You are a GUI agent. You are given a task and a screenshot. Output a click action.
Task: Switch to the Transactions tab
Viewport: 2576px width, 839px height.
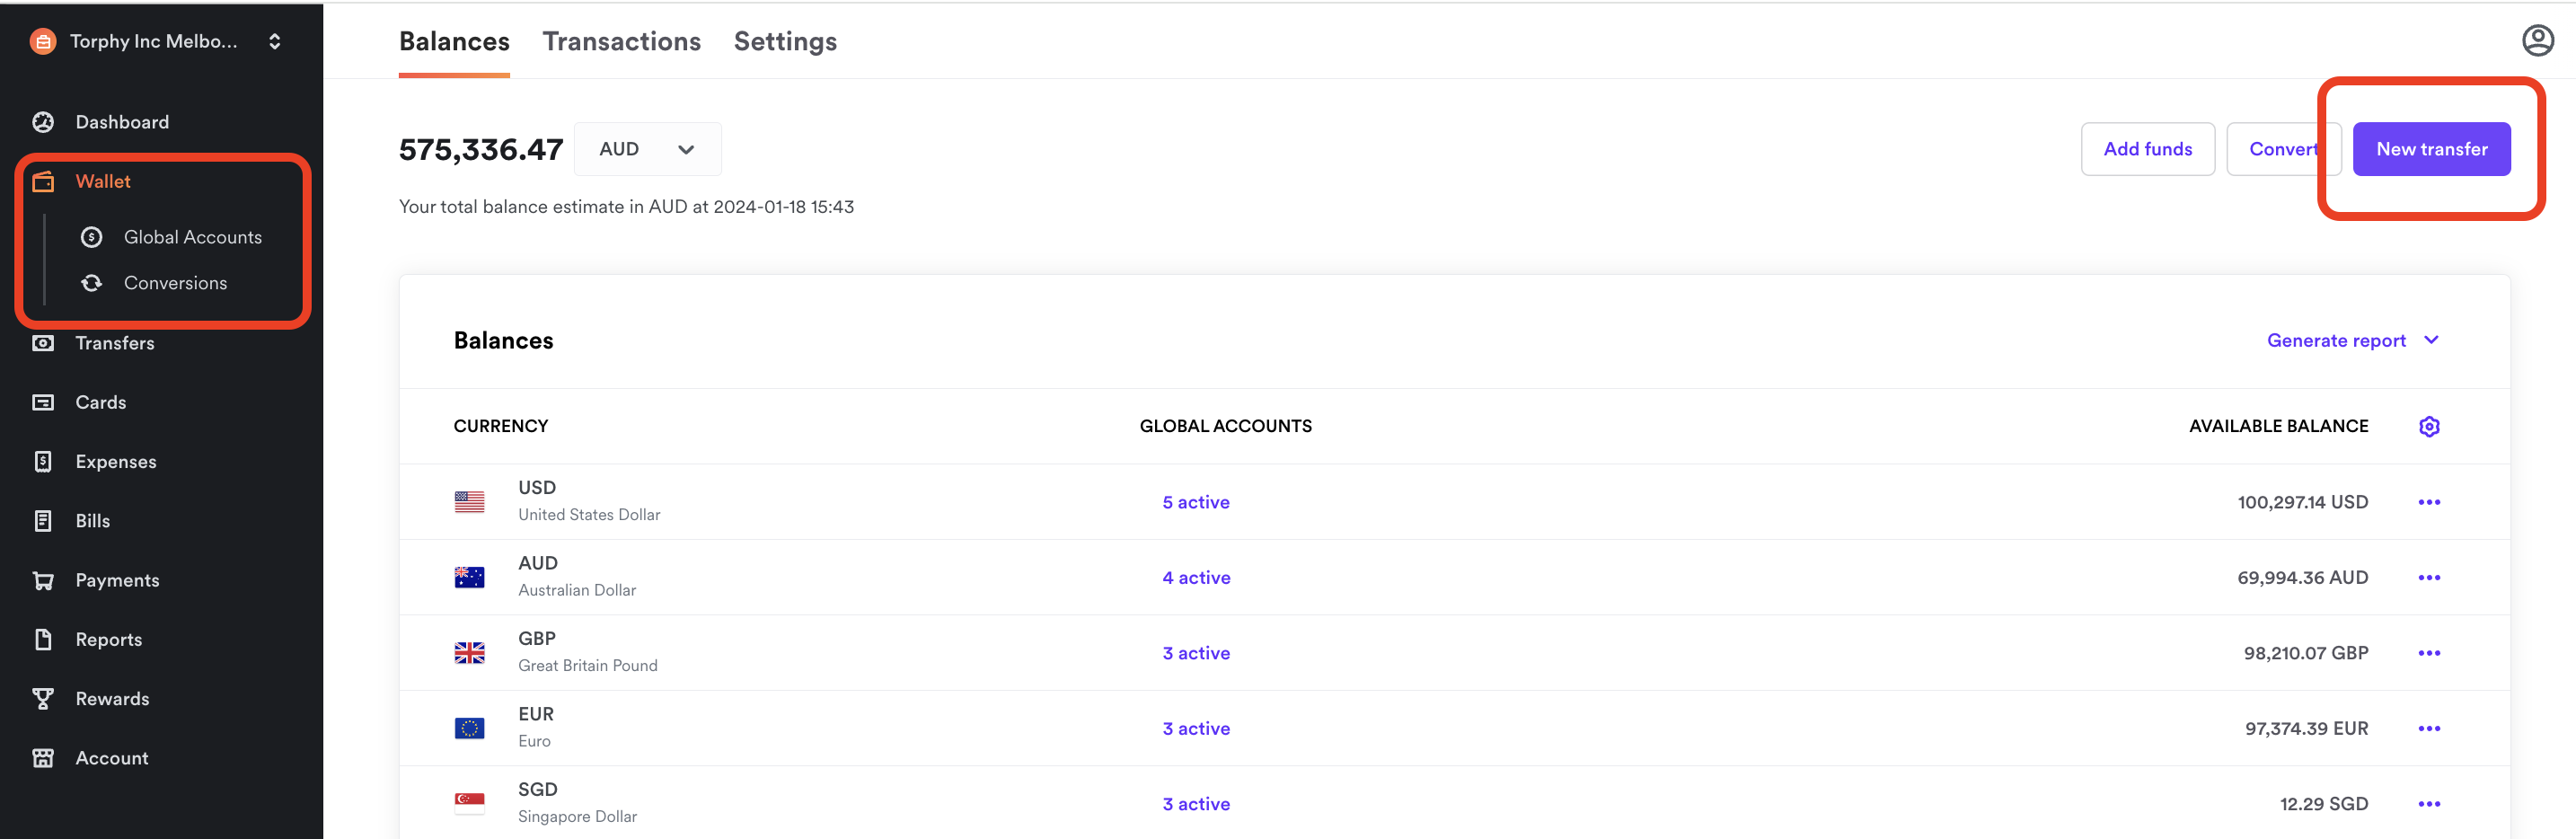[621, 41]
